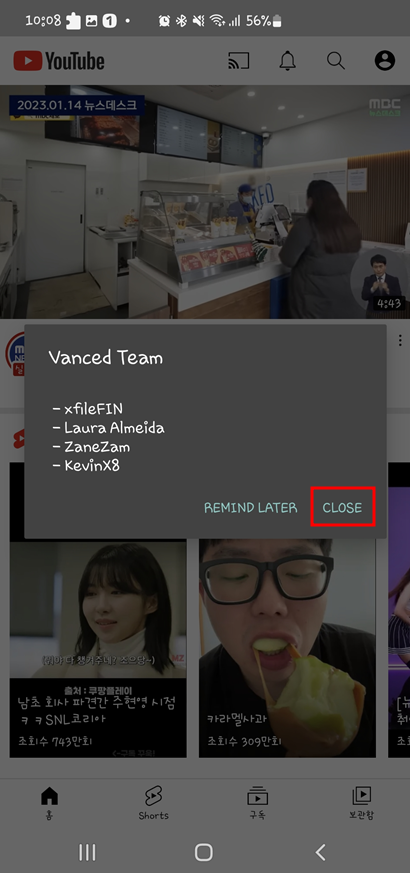Open the SNL코리아 주현영 Short

(98, 610)
